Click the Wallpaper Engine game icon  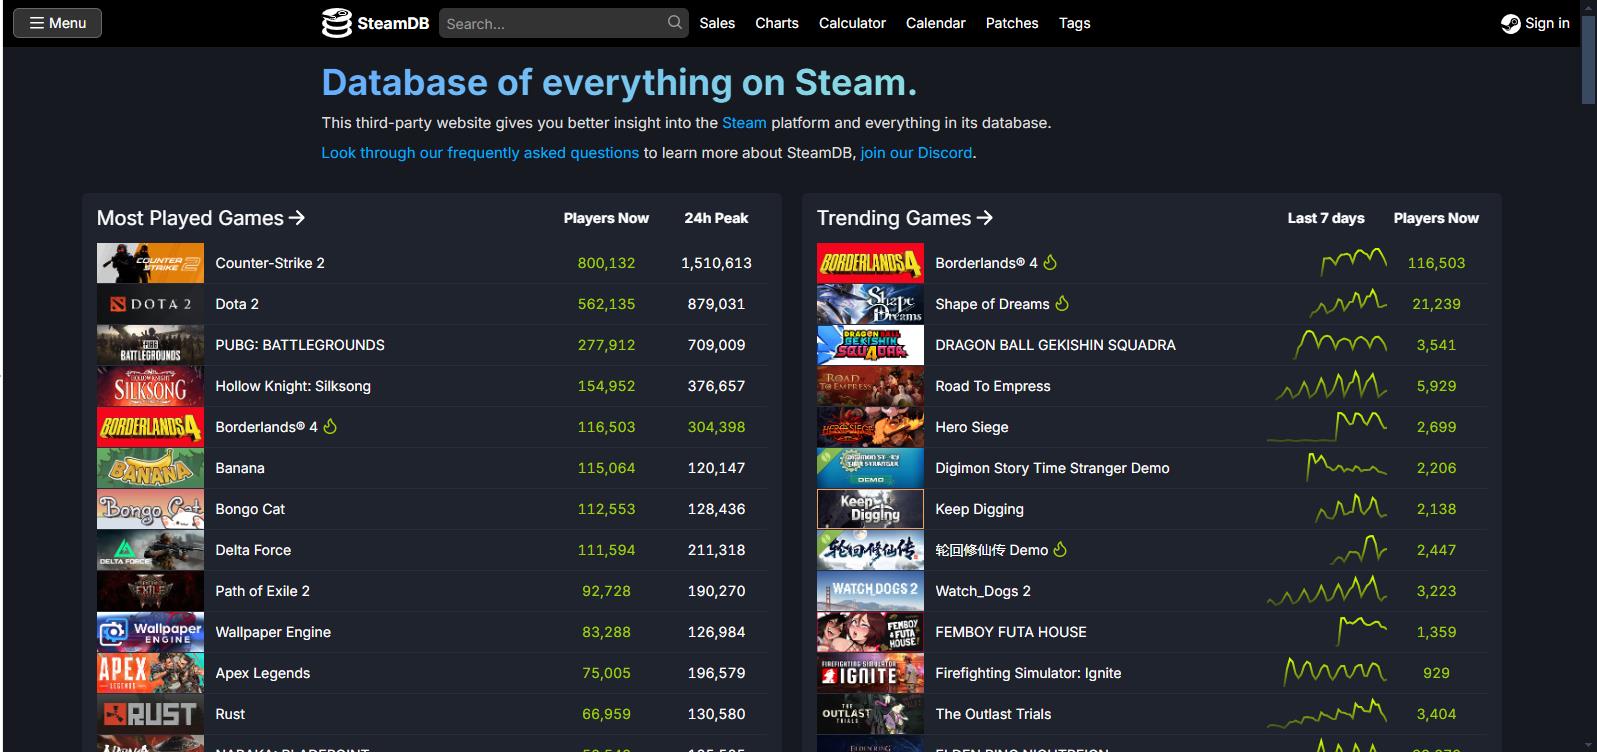click(150, 632)
